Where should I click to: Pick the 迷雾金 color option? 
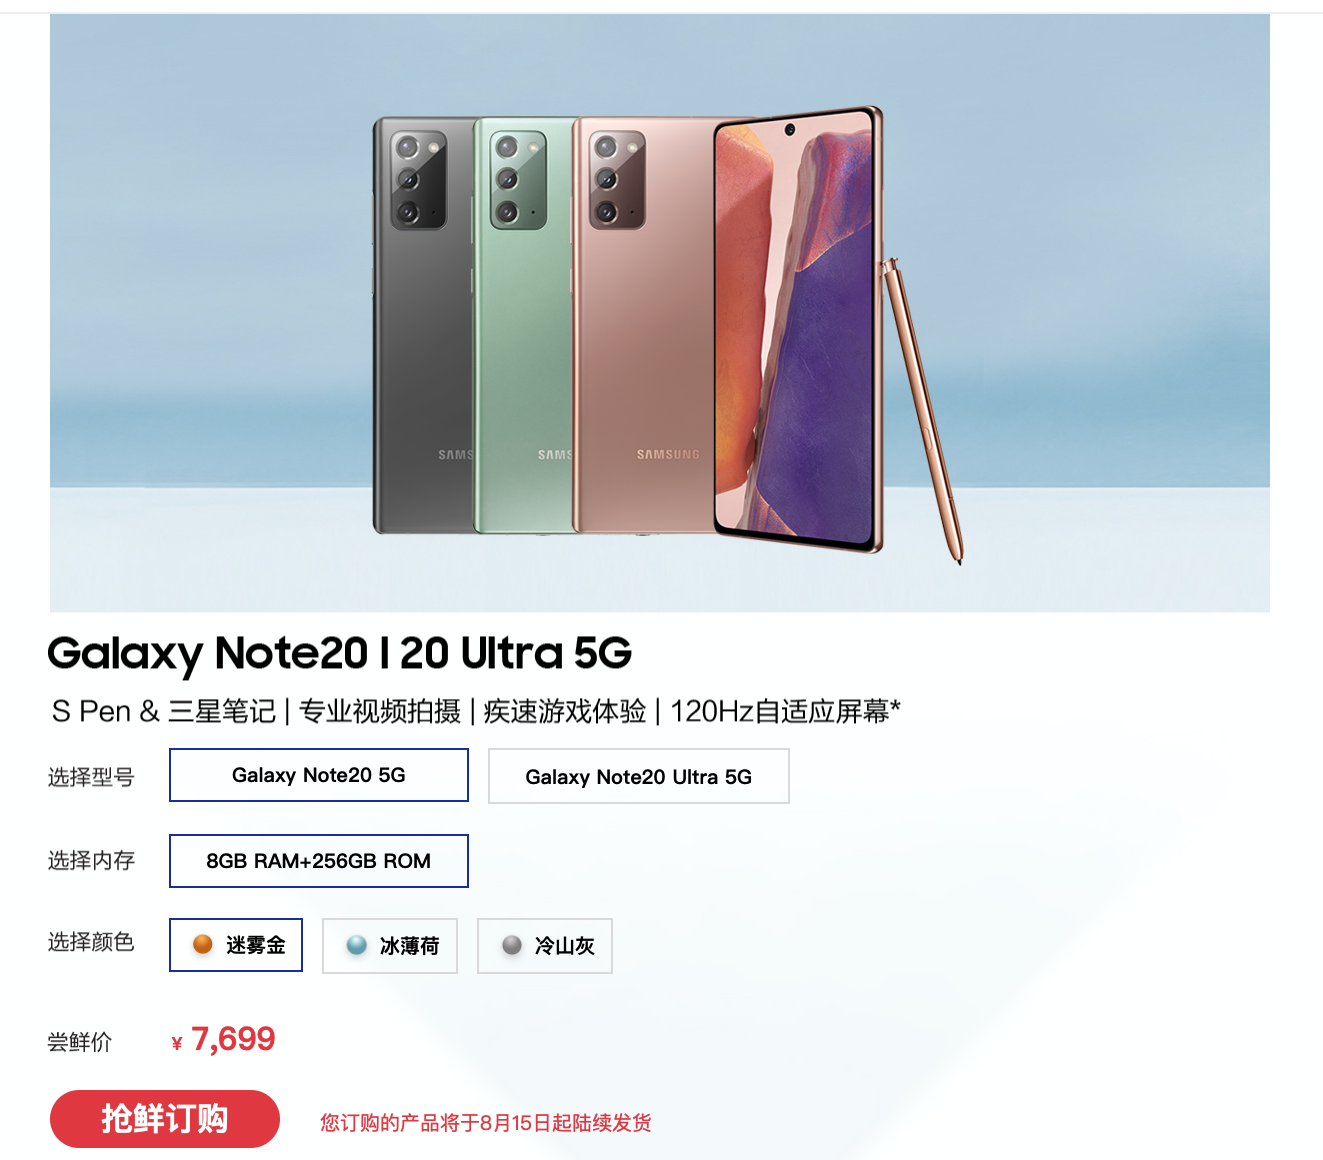pos(236,945)
